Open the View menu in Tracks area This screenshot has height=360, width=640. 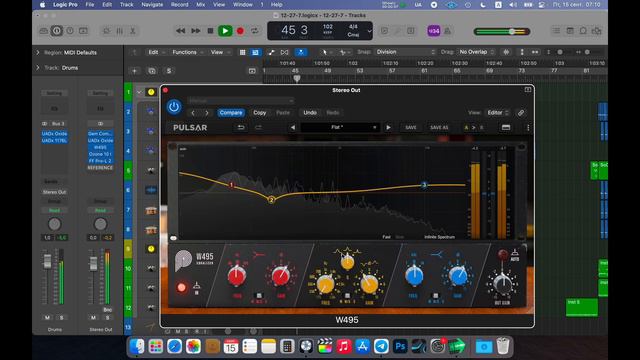coord(220,52)
